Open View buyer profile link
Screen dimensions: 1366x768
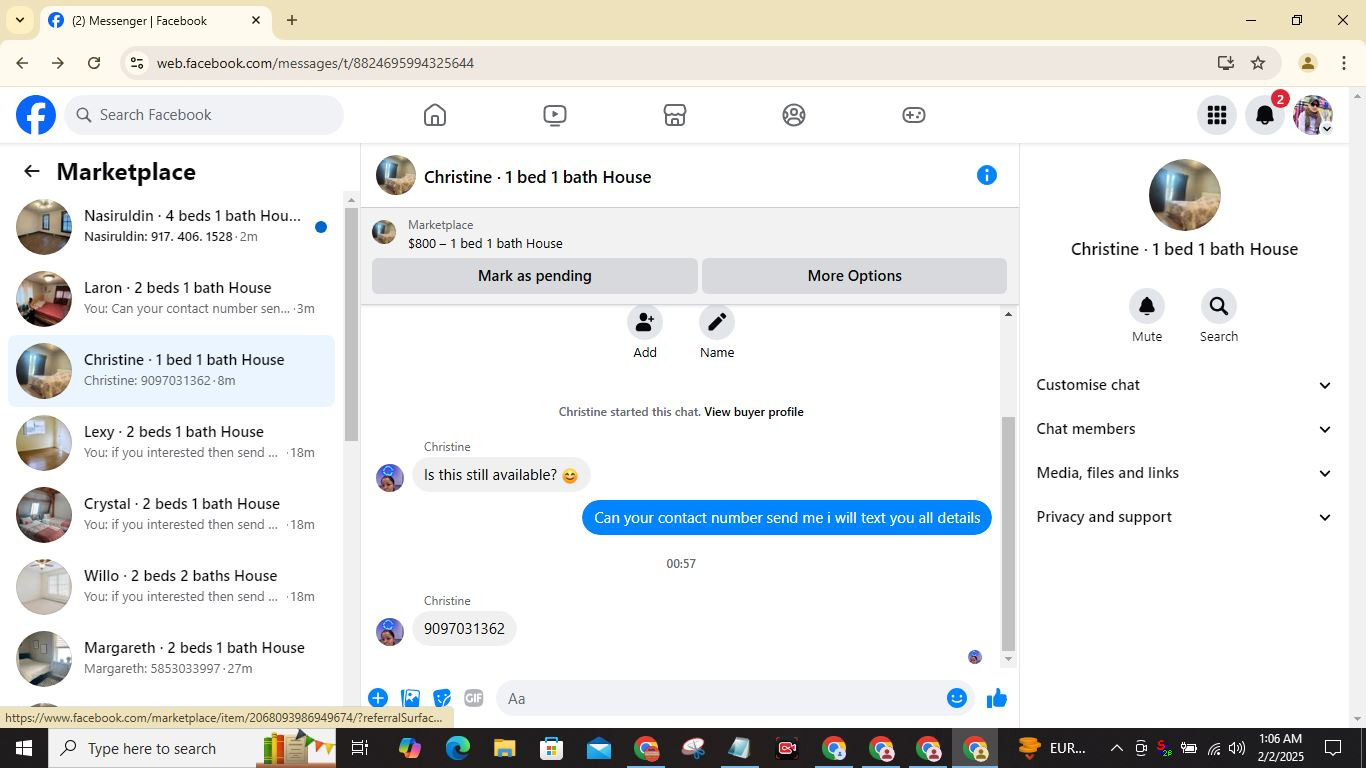coord(754,412)
